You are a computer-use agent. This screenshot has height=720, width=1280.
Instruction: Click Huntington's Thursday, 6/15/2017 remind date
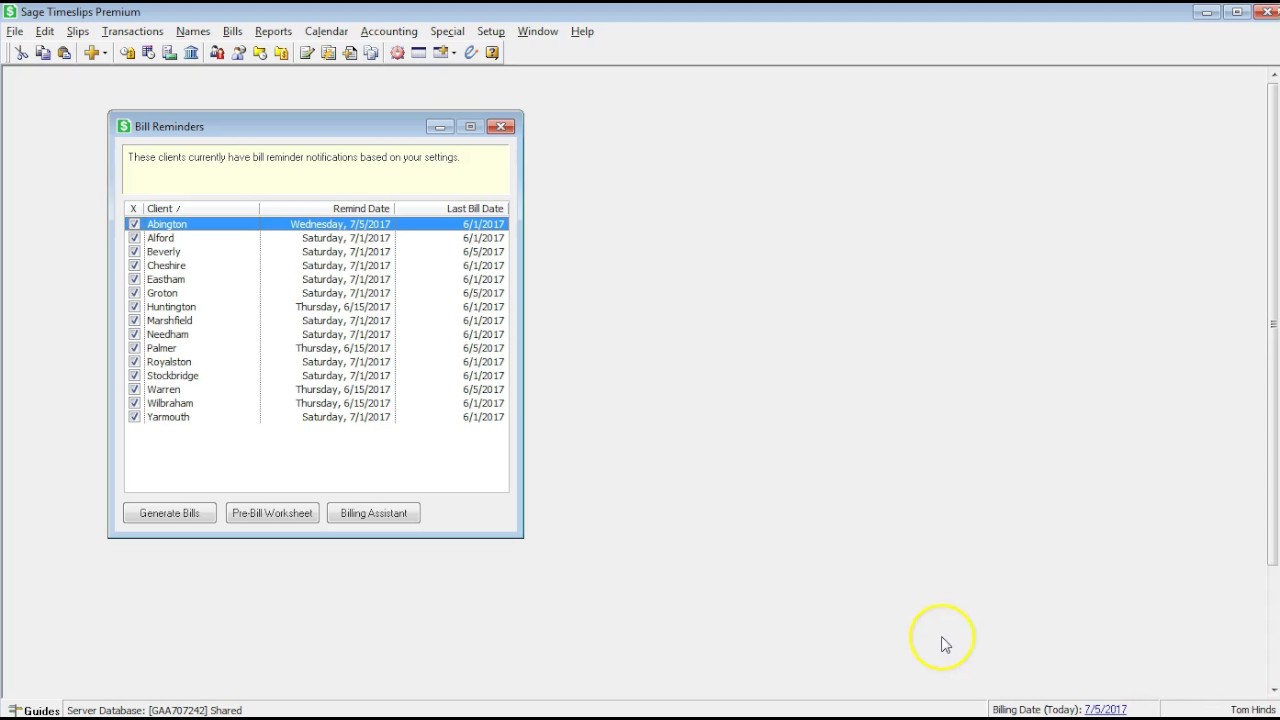343,307
